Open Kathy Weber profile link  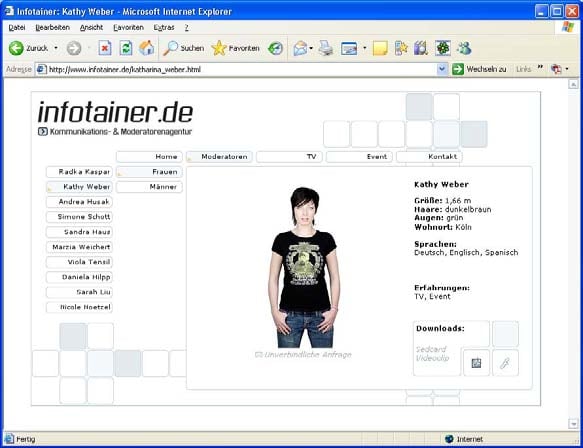(79, 187)
